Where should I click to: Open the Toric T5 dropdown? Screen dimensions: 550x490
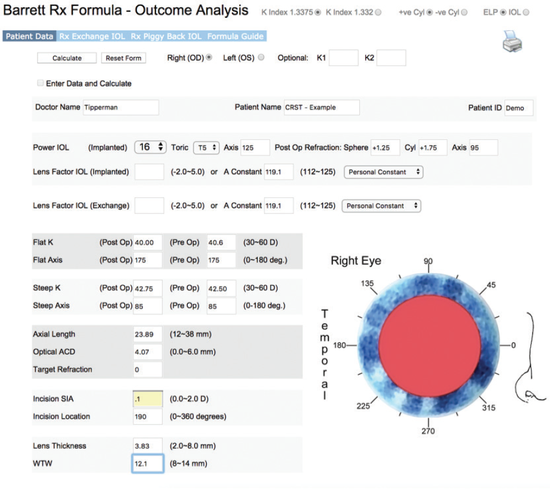coord(206,148)
